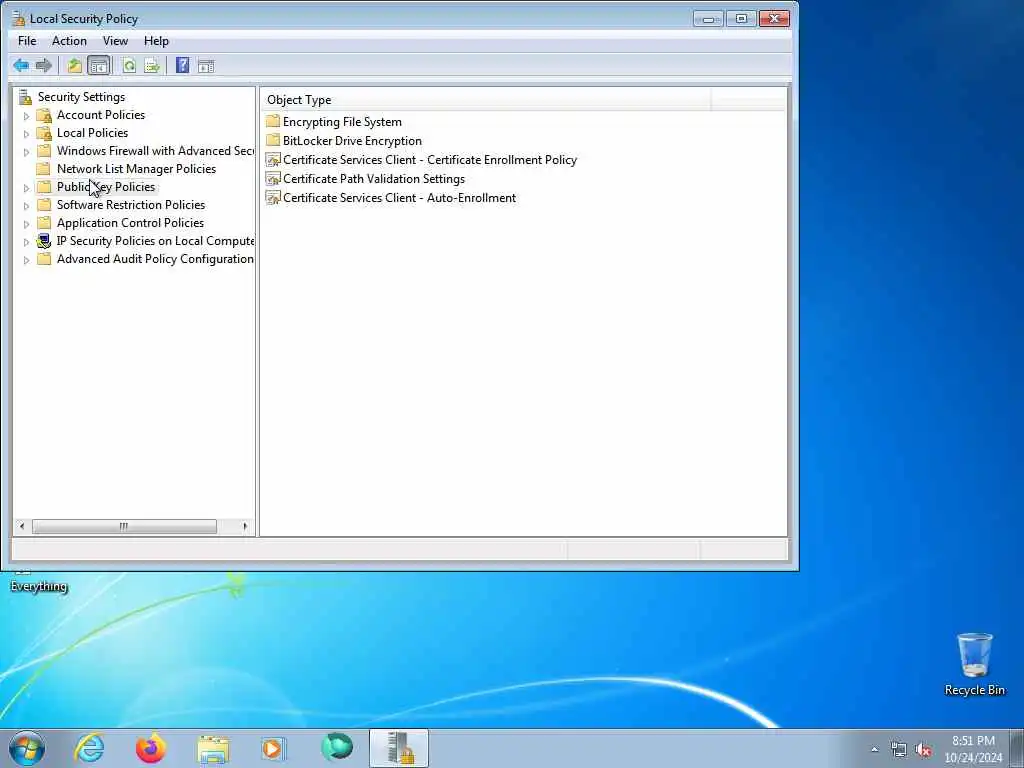Launch Firefox from taskbar
The image size is (1024, 768).
(150, 748)
